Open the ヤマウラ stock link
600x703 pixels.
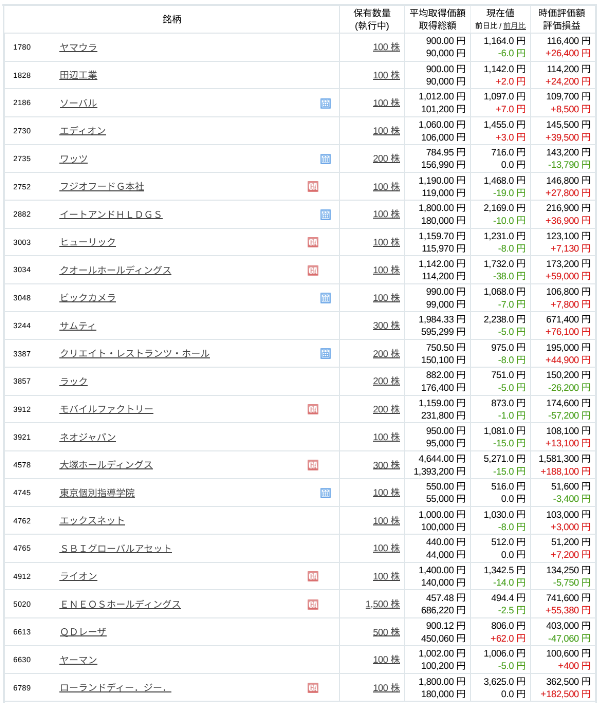coord(78,47)
